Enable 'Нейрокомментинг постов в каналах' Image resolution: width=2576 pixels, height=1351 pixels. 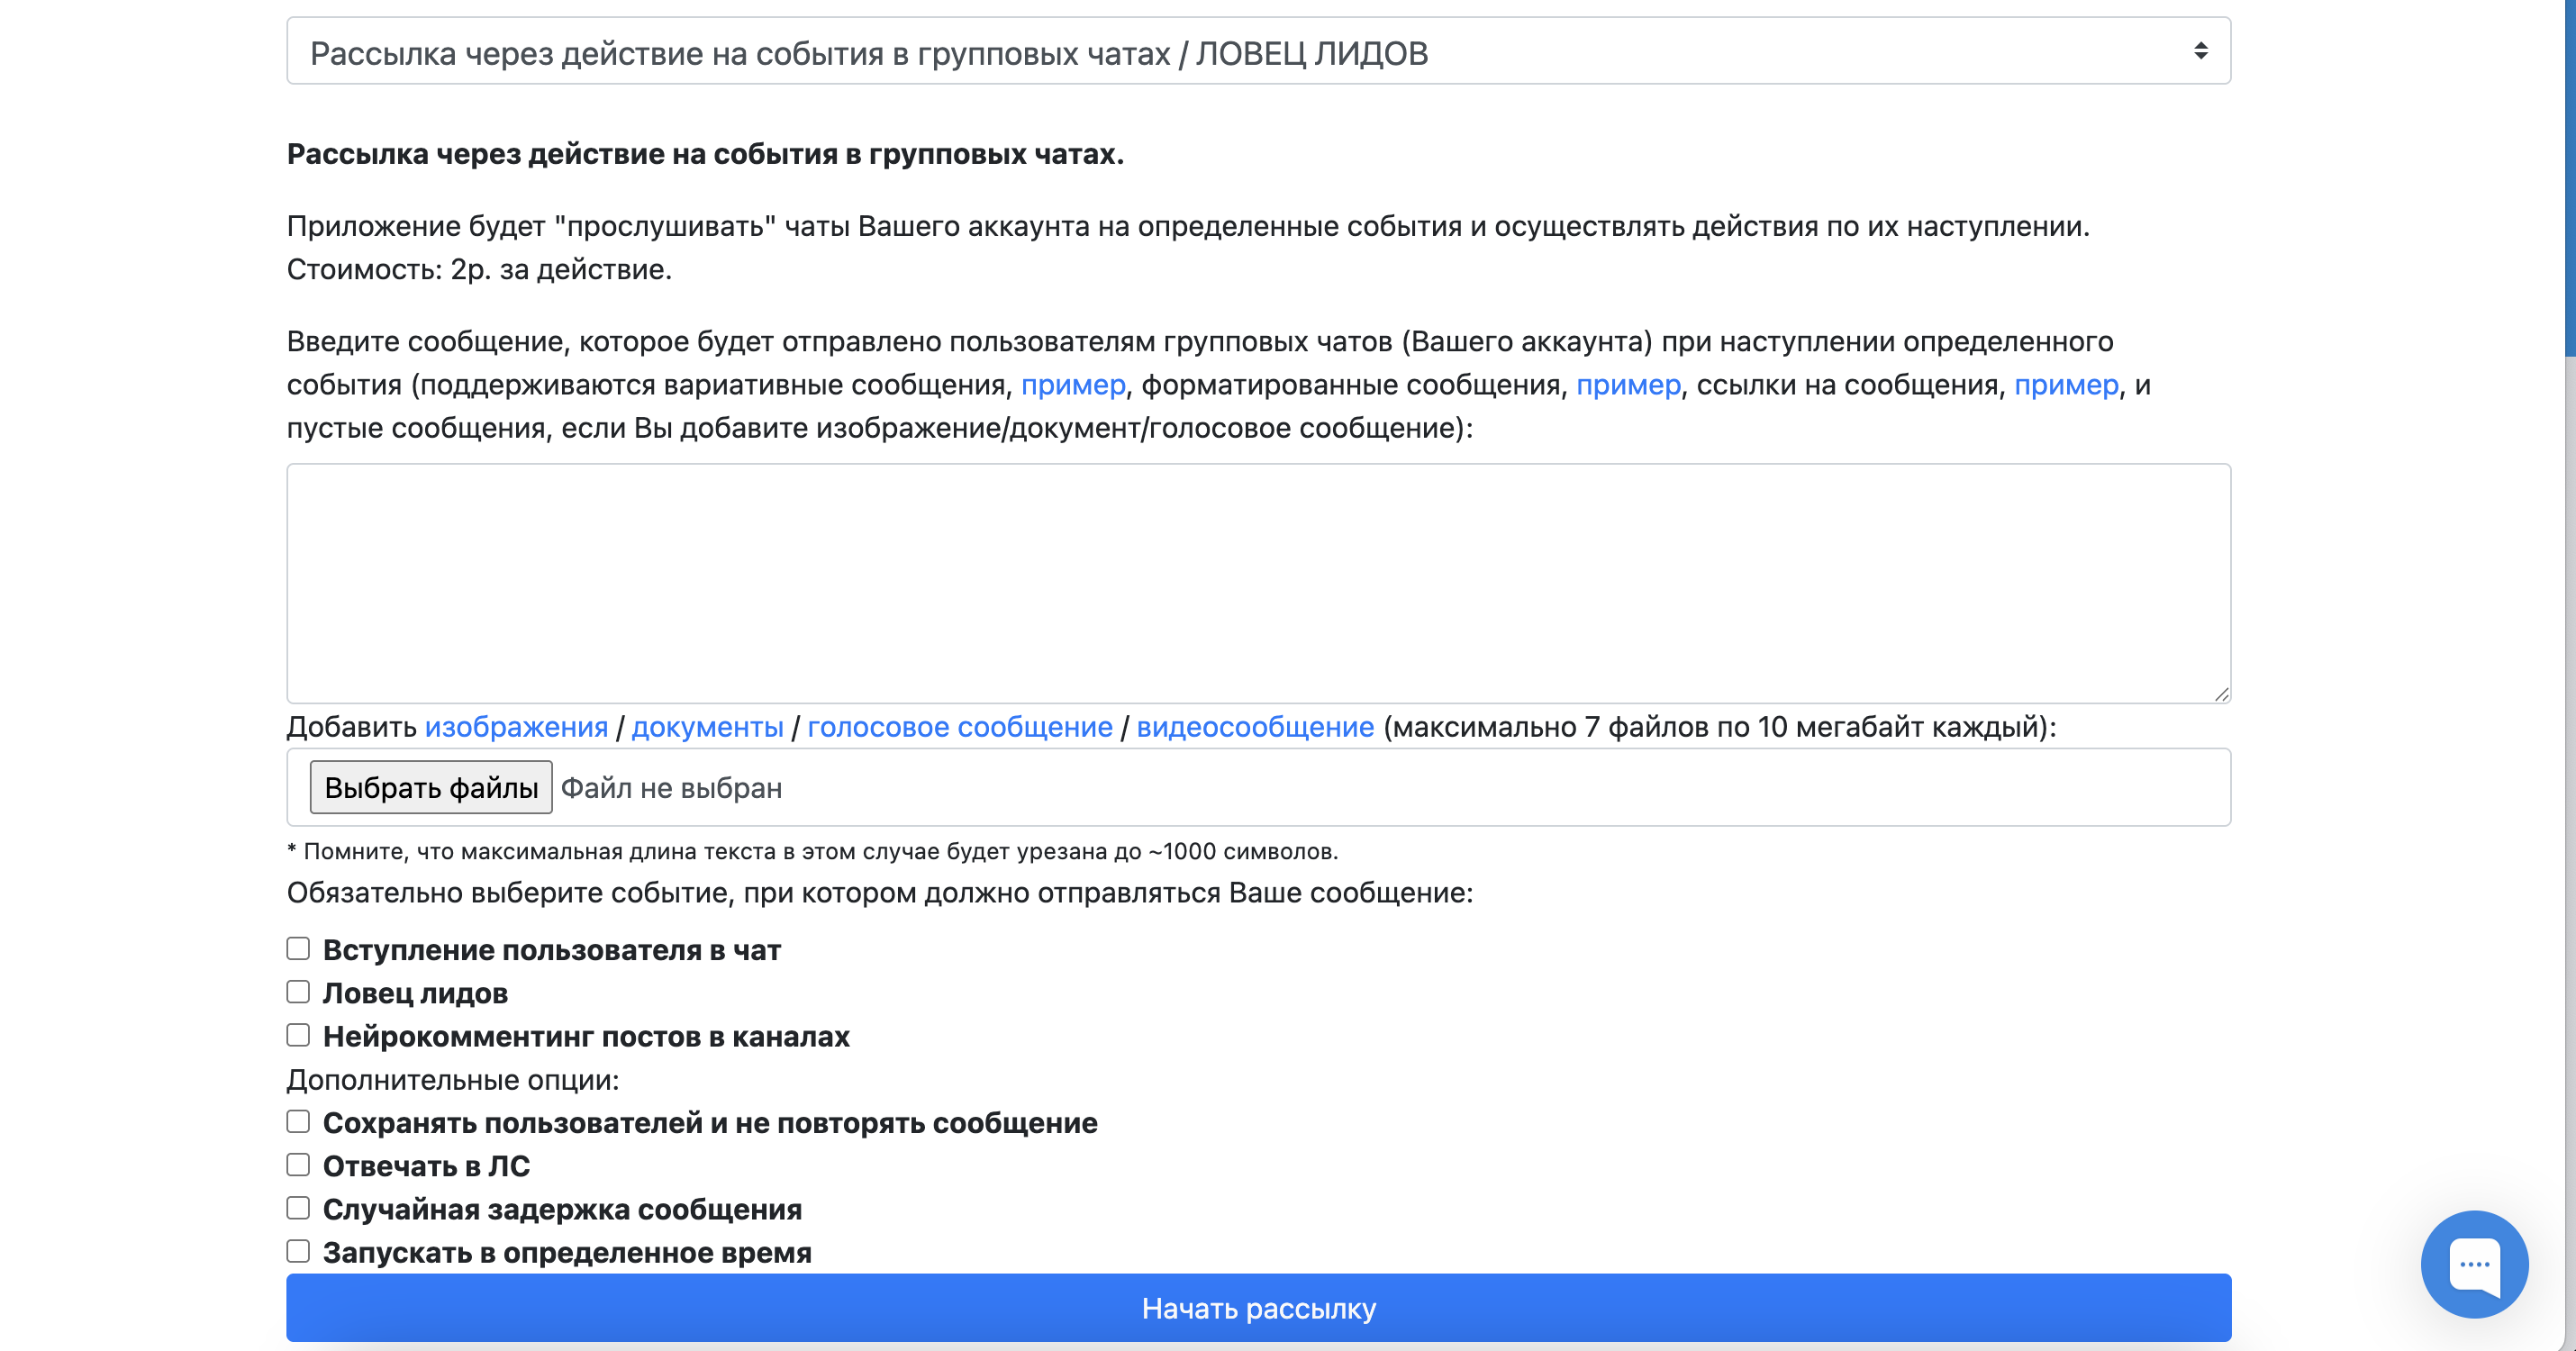[x=297, y=1035]
